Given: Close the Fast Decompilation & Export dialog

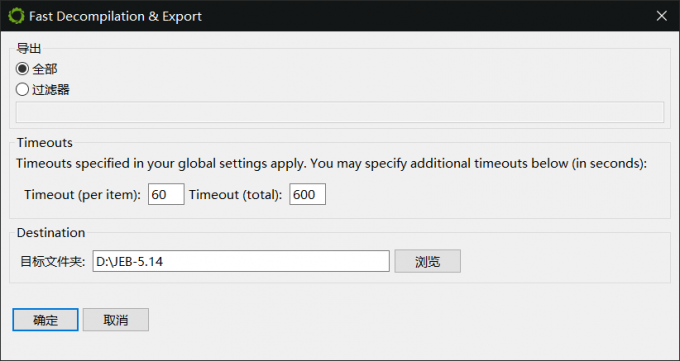Looking at the screenshot, I should coord(661,16).
